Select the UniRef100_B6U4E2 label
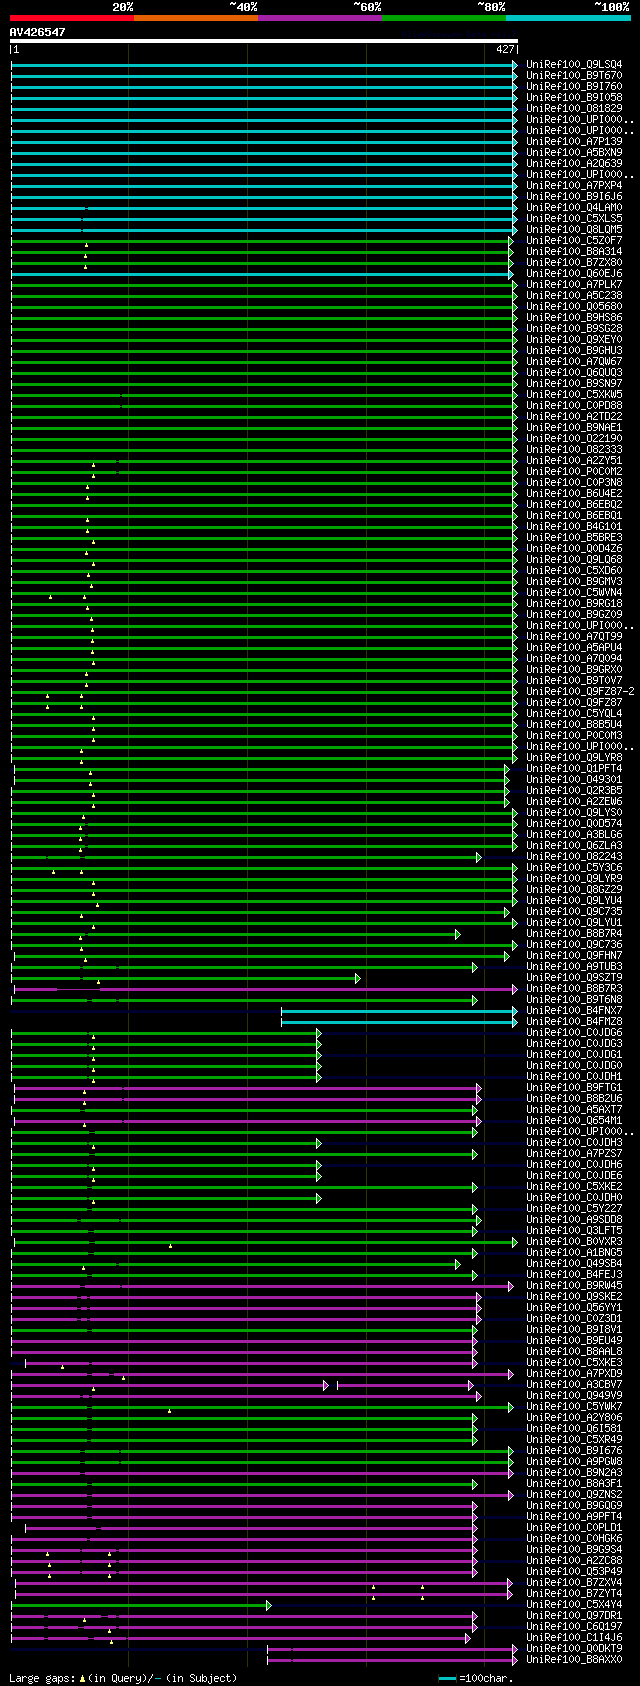Image resolution: width=640 pixels, height=1686 pixels. [x=574, y=493]
